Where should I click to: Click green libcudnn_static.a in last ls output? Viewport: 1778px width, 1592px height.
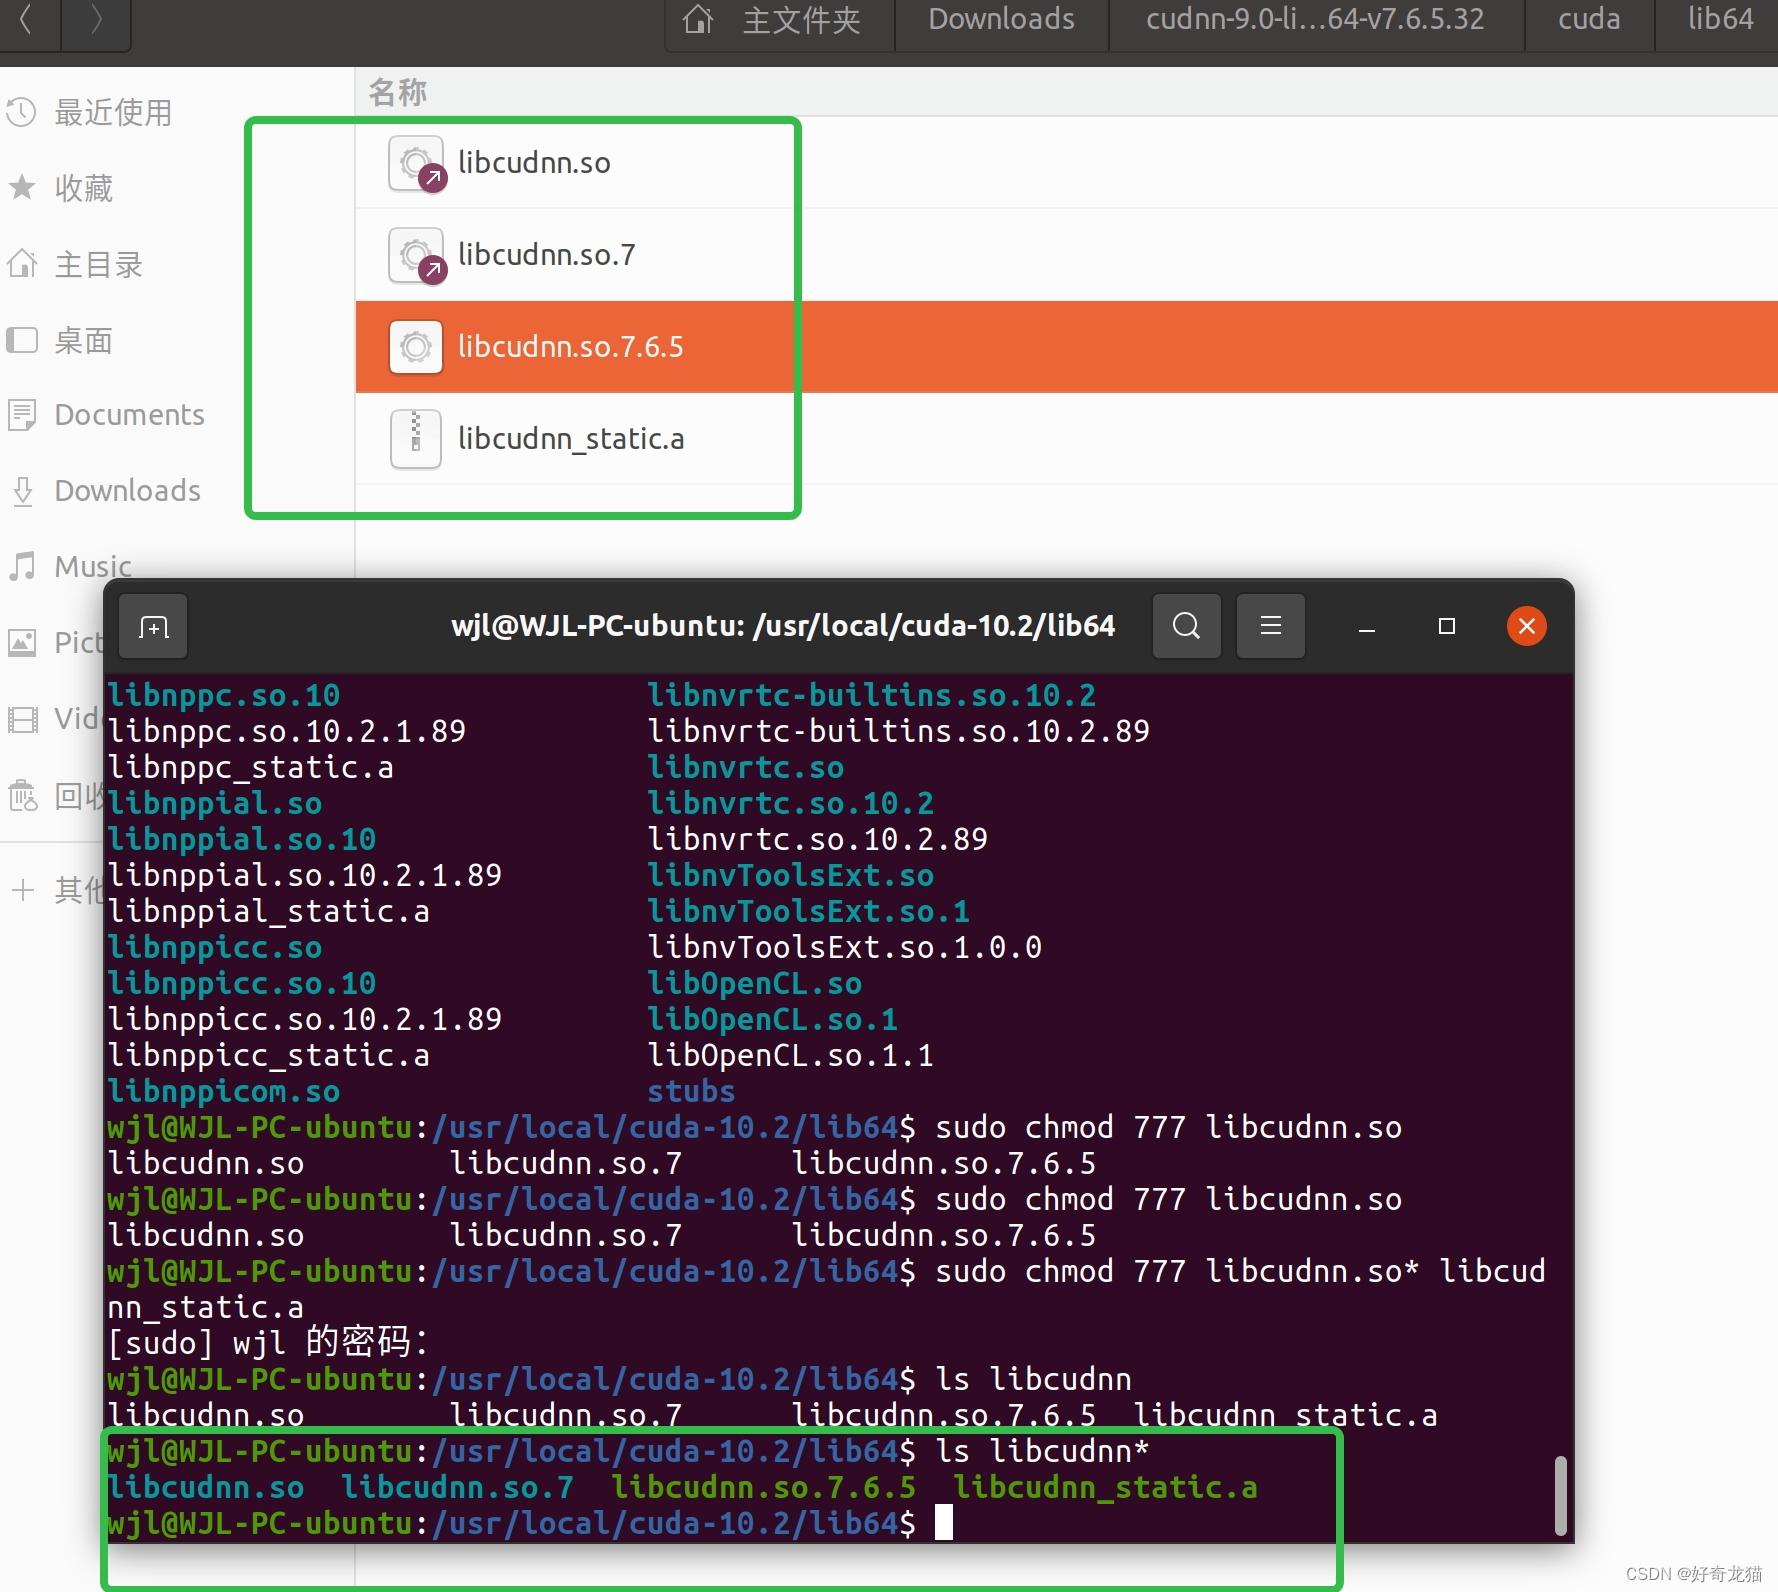coord(1105,1487)
